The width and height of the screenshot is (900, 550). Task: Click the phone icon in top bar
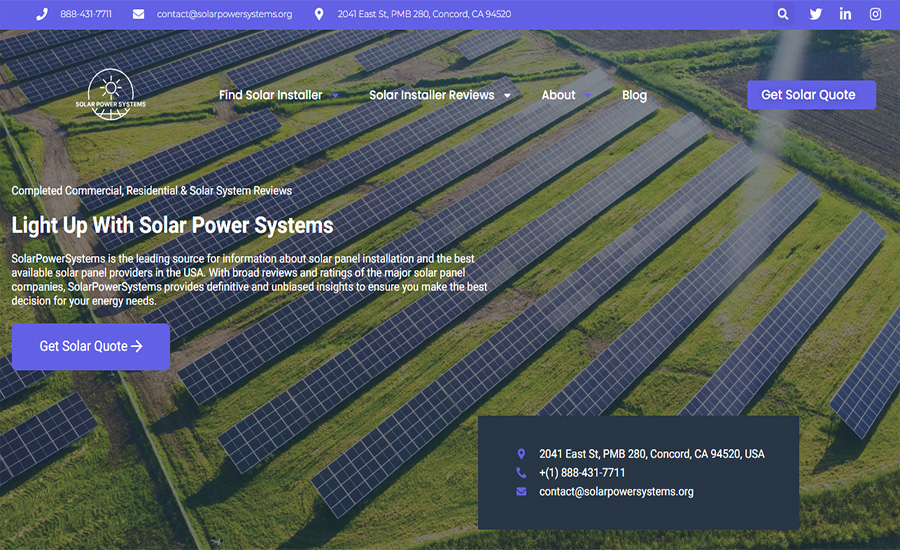[x=42, y=14]
